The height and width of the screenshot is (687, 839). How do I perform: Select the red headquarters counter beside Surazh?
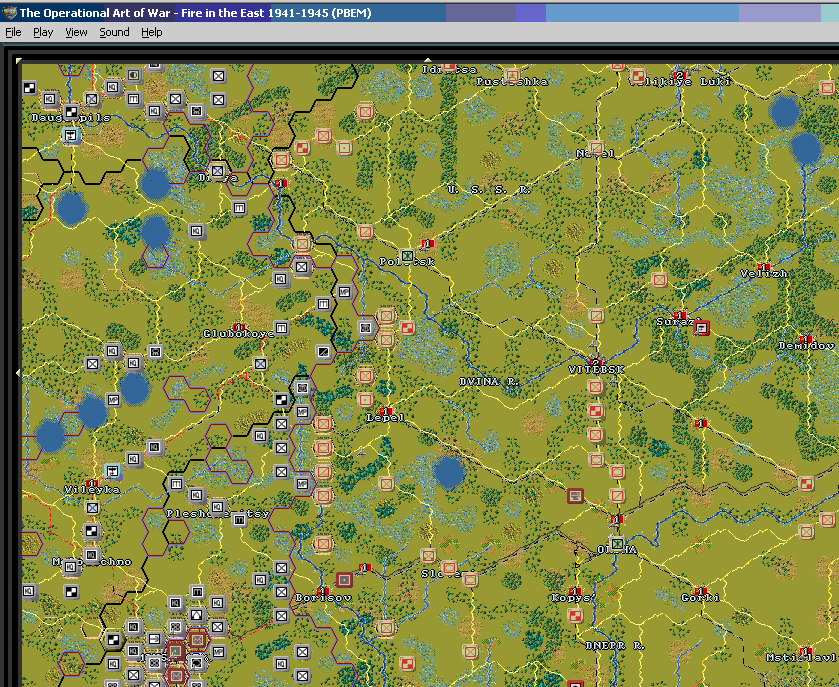coord(701,328)
